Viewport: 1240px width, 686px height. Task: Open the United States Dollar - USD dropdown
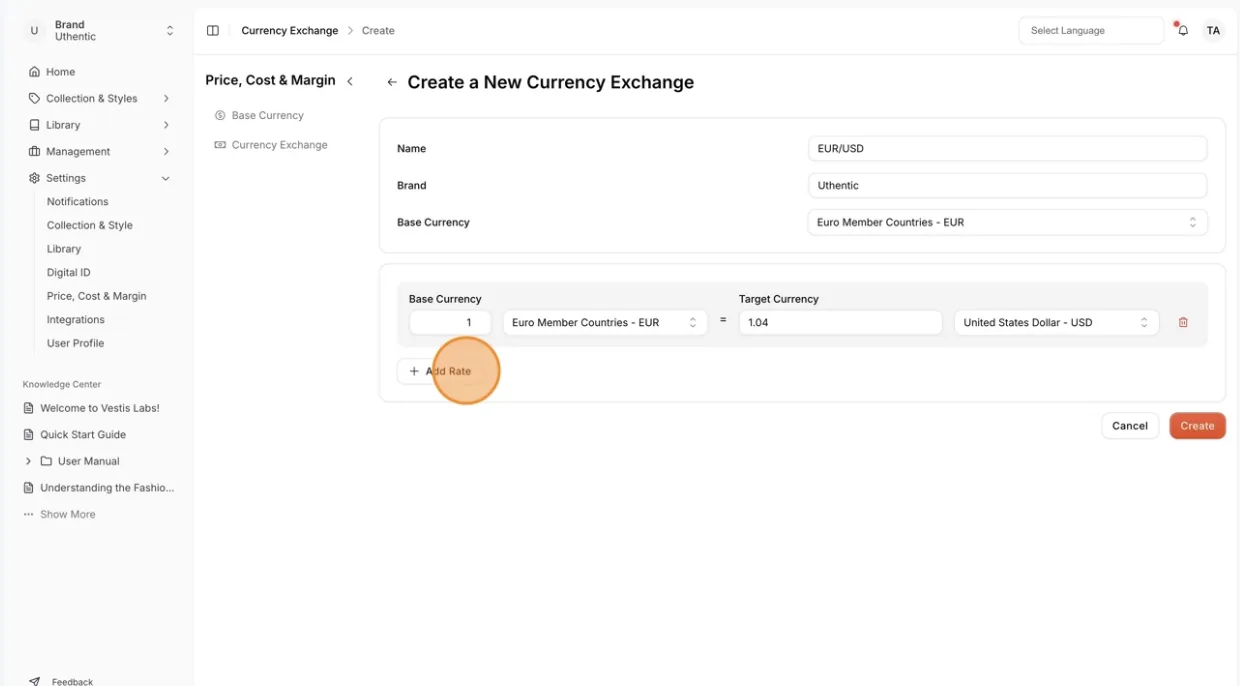click(x=1056, y=323)
